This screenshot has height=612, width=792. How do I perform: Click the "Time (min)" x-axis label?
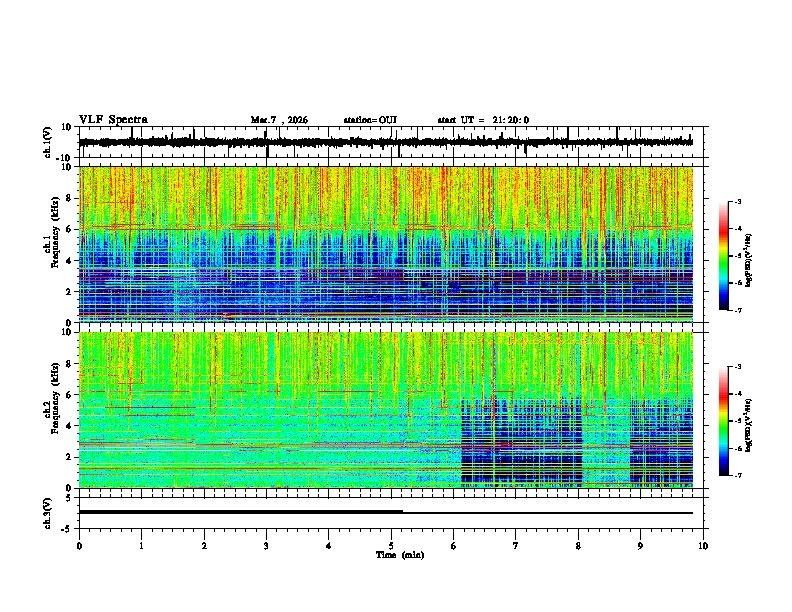coord(400,555)
